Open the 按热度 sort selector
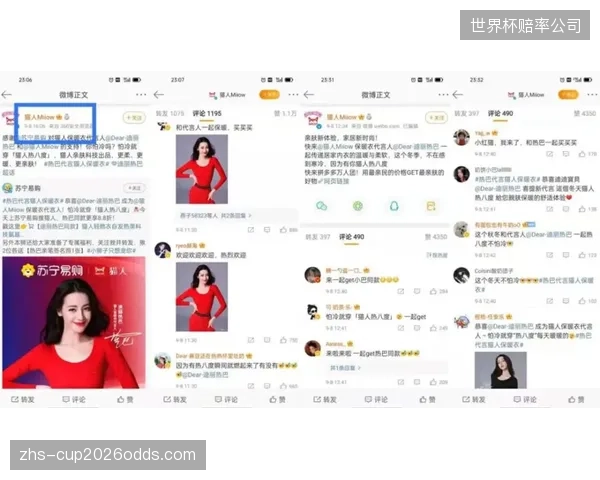 [x=437, y=255]
